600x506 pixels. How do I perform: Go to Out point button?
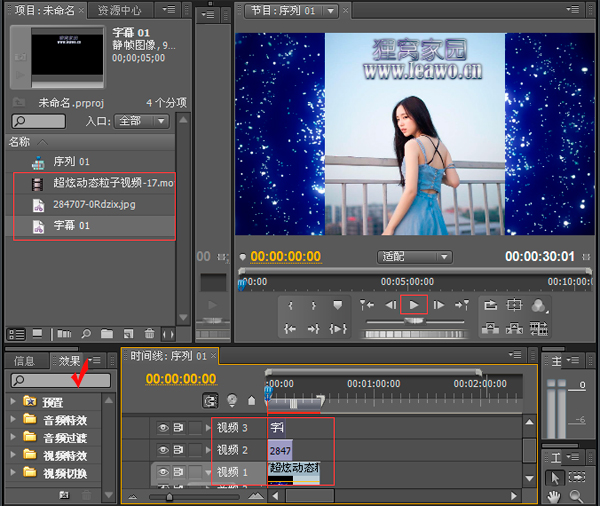[313, 328]
